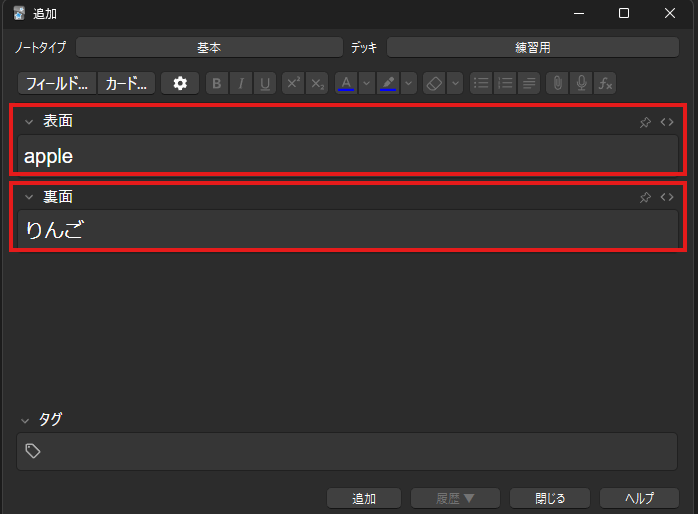Apply italic formatting with the I icon
This screenshot has width=698, height=514.
tap(241, 84)
